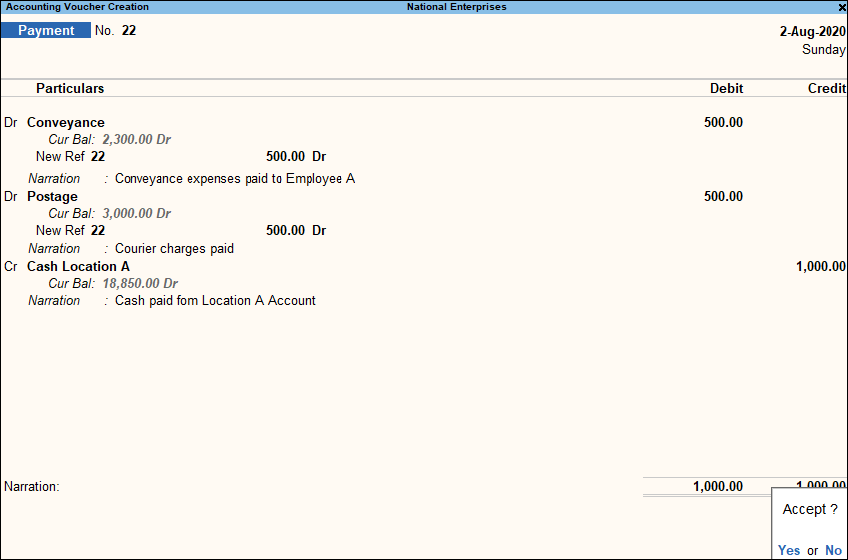The width and height of the screenshot is (848, 560).
Task: Click the Dr prefix beside Postage
Action: point(11,196)
